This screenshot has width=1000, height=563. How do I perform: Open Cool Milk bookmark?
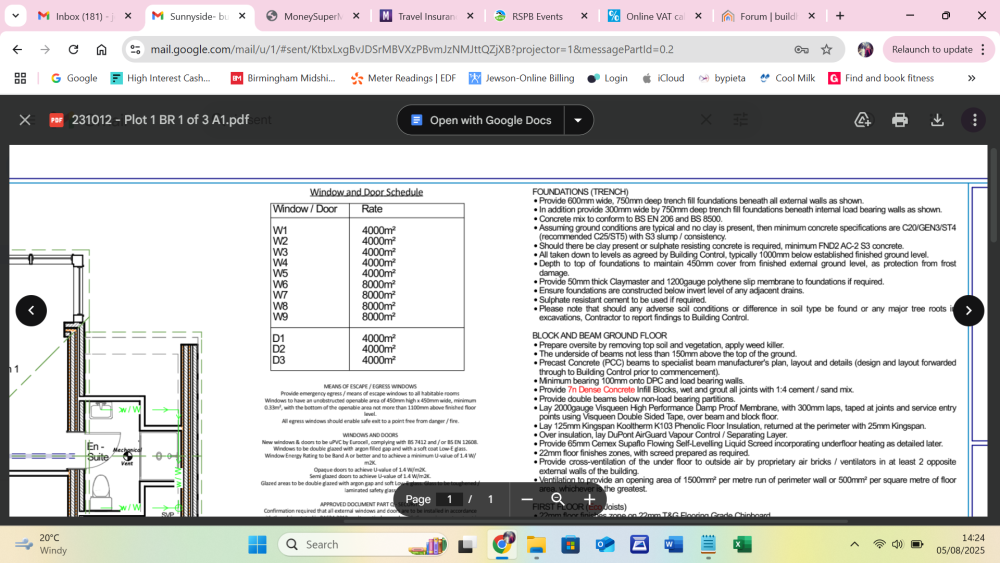(x=787, y=78)
